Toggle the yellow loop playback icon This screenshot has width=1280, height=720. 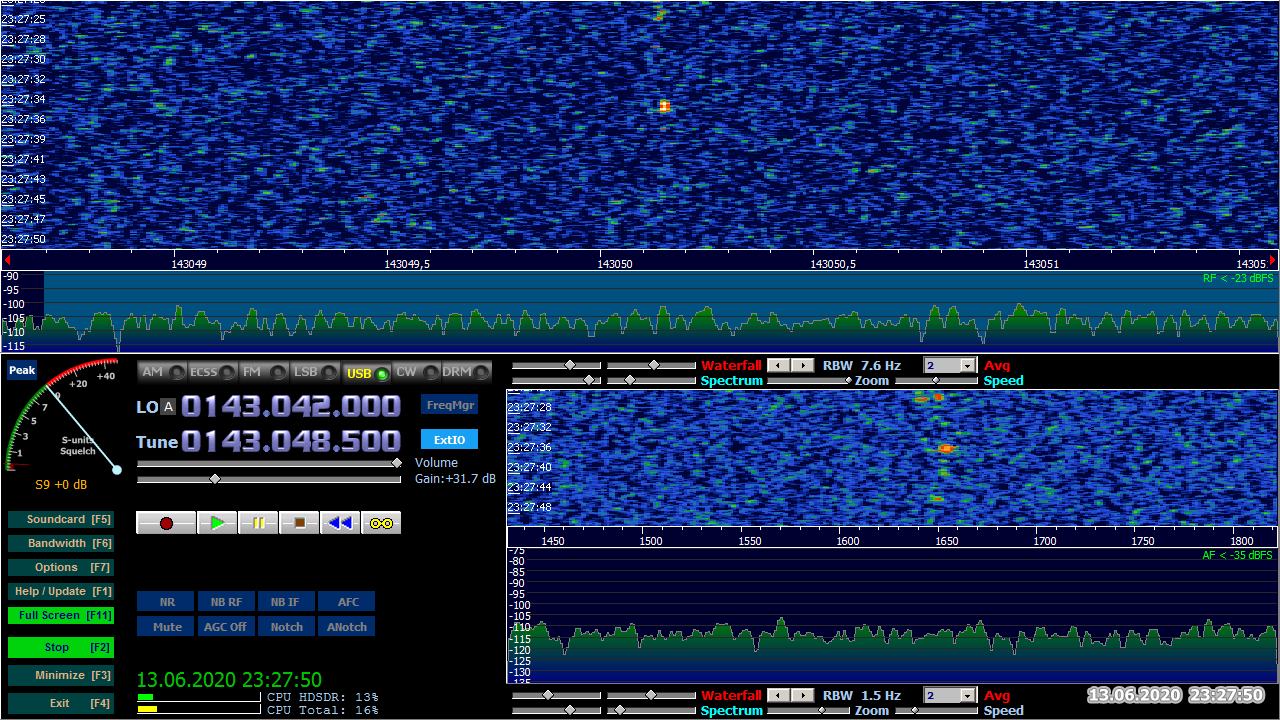[381, 523]
